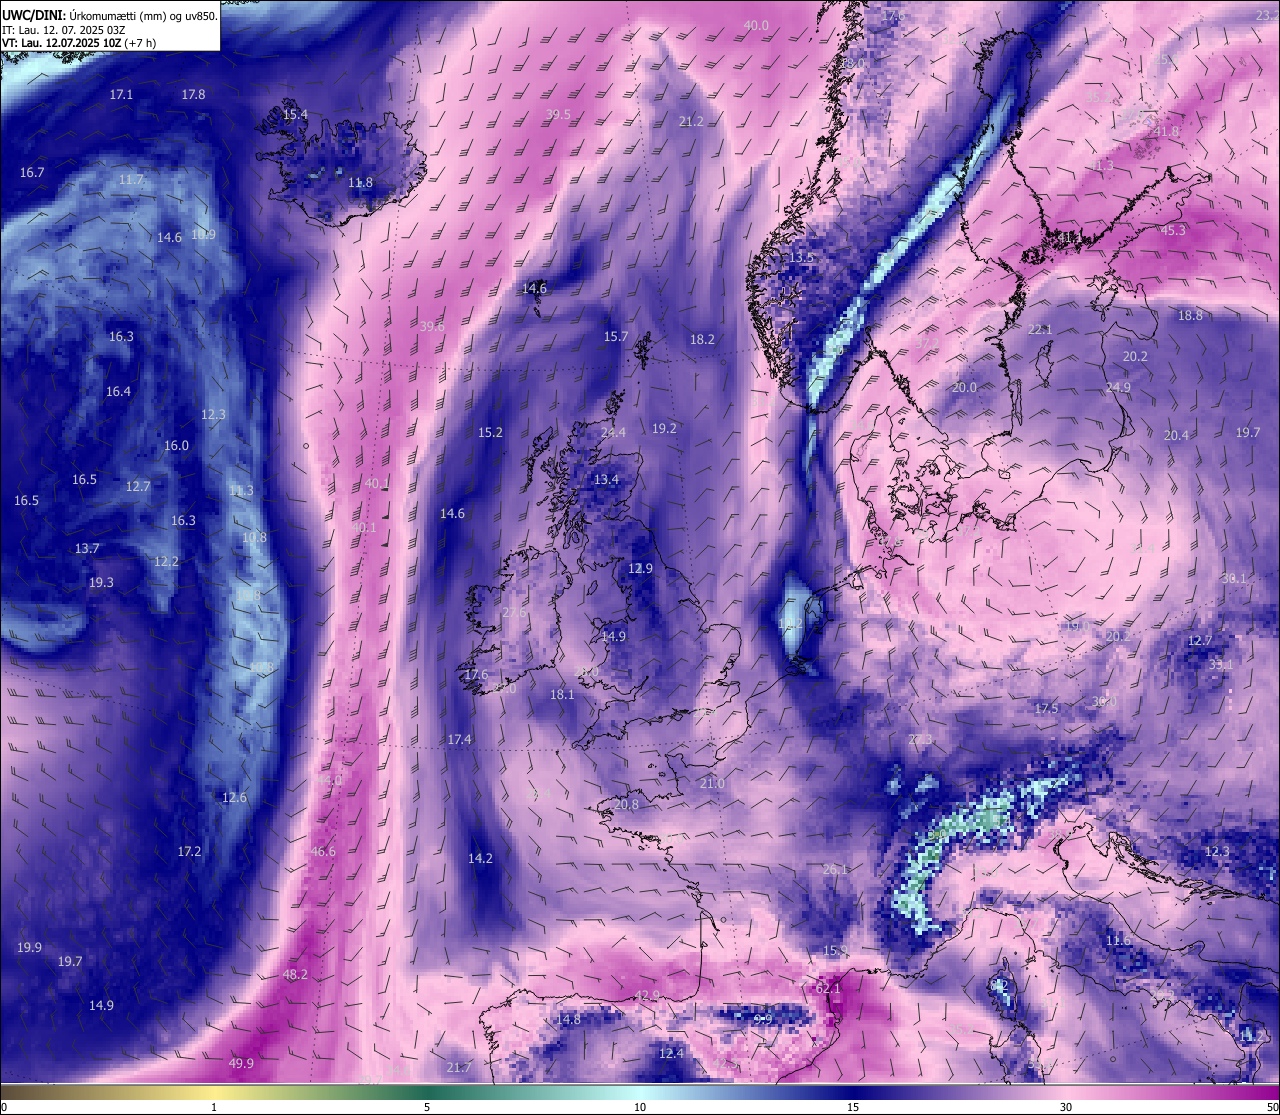Click the 21.7 value label
Viewport: 1280px width, 1115px height.
click(x=459, y=1067)
